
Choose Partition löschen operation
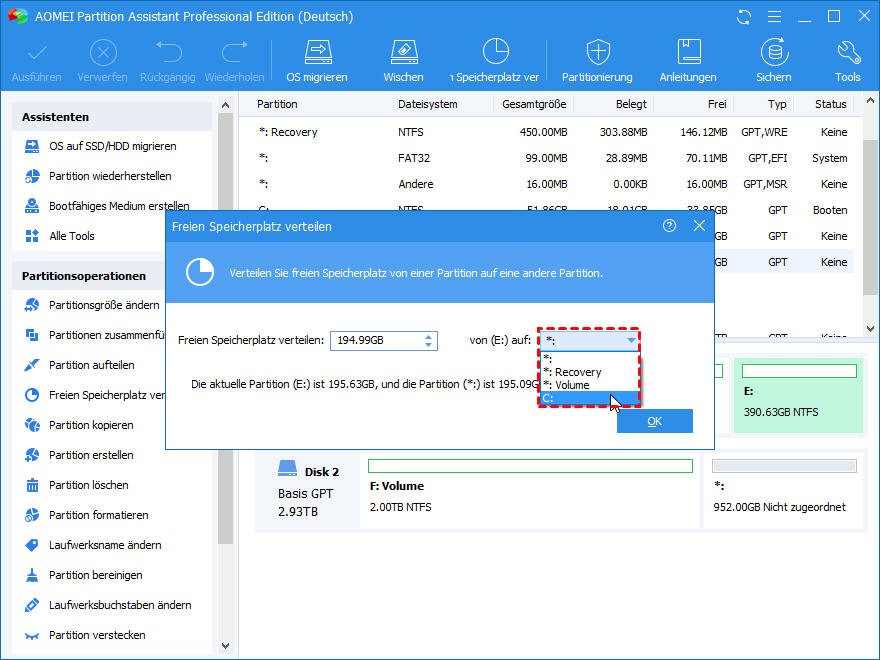(x=77, y=485)
